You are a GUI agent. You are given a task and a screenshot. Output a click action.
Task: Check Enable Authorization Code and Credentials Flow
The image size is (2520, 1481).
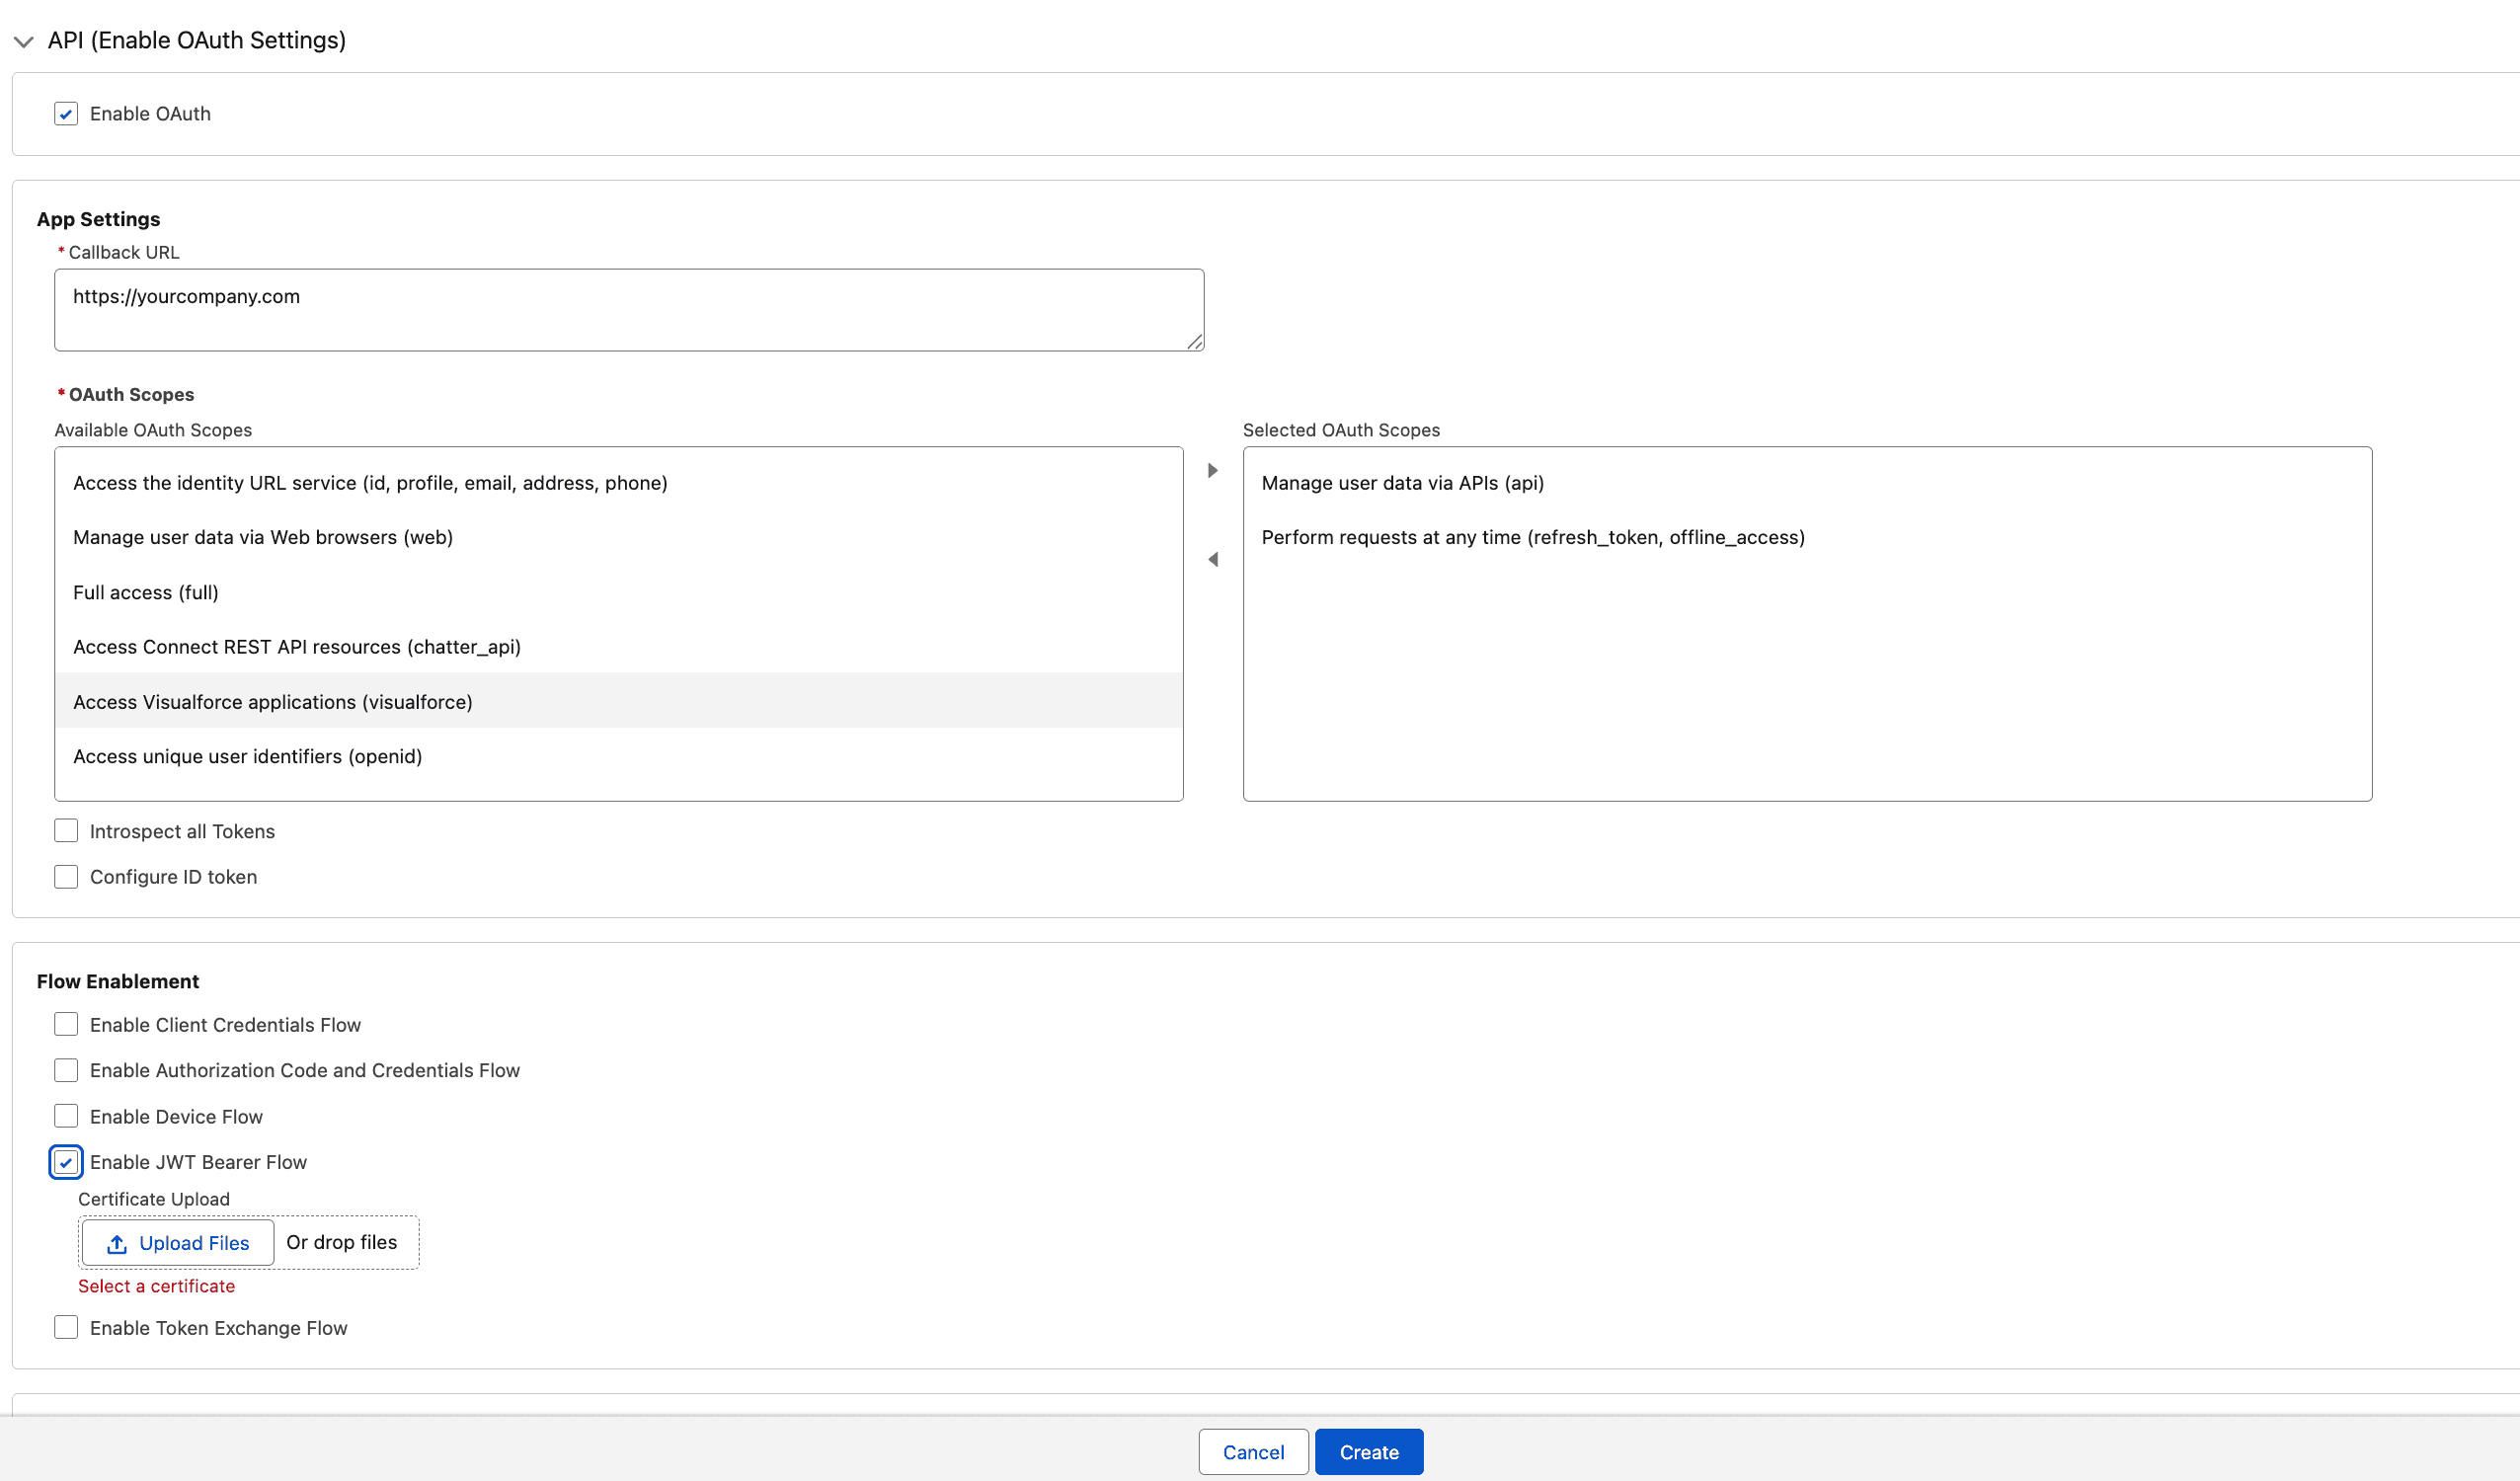pyautogui.click(x=65, y=1069)
